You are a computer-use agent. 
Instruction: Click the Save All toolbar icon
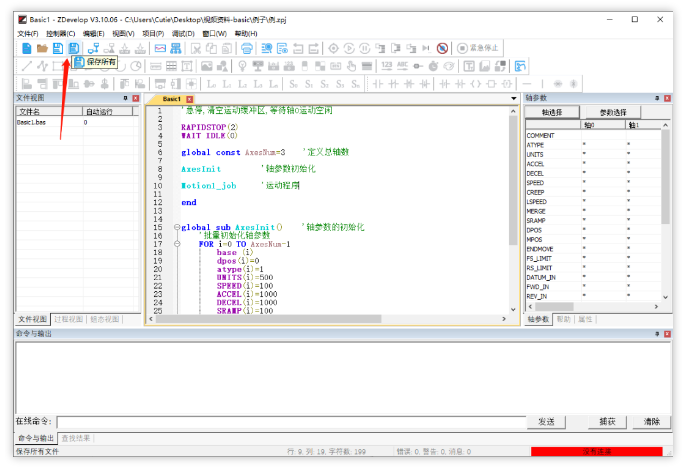(74, 48)
